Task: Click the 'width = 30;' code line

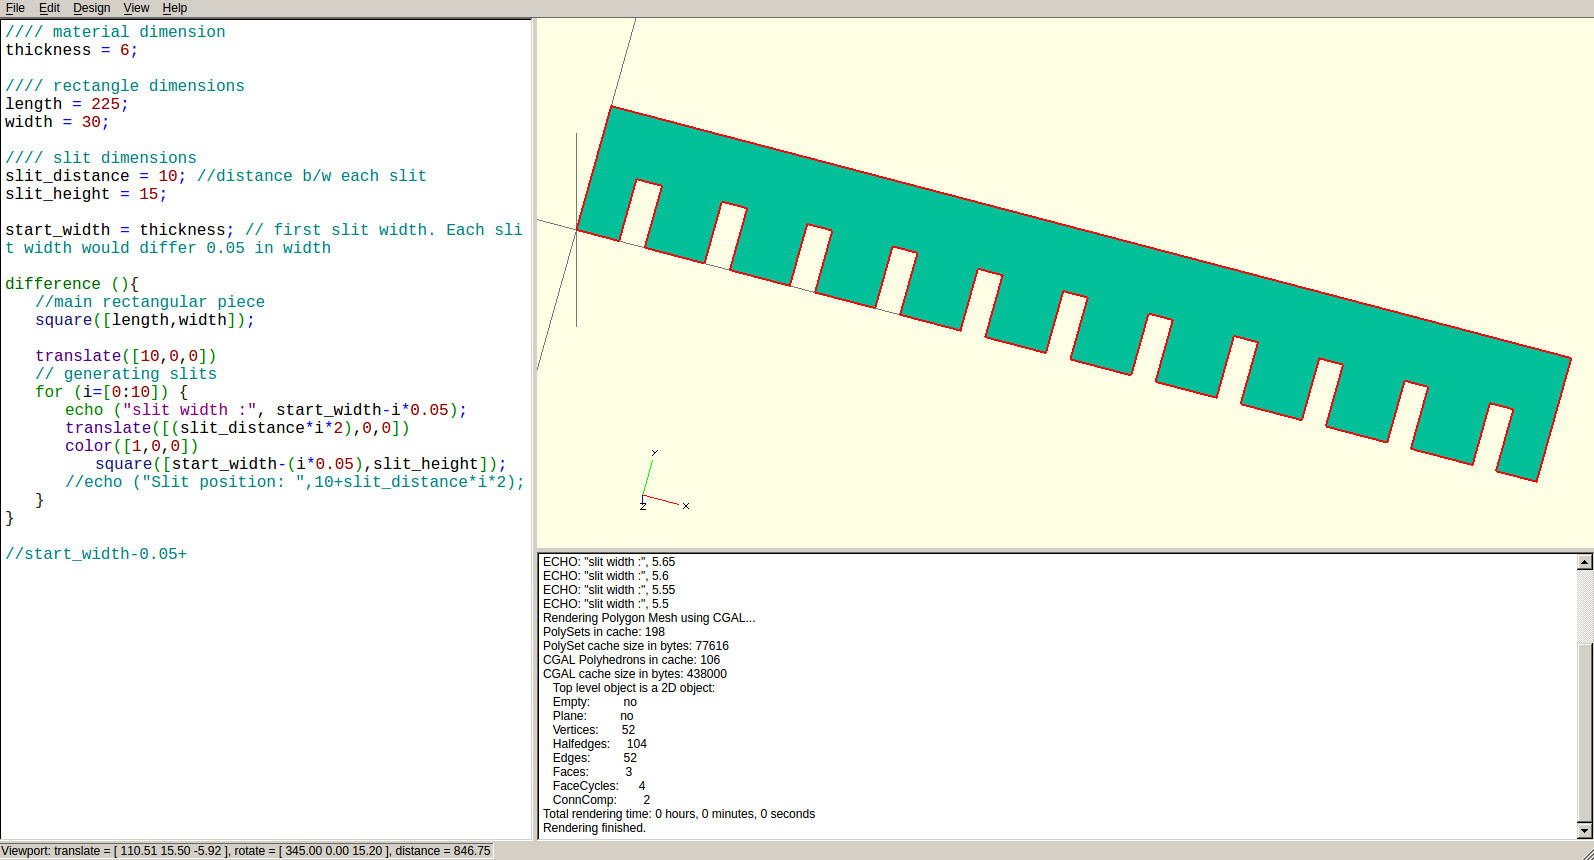Action: [x=57, y=122]
